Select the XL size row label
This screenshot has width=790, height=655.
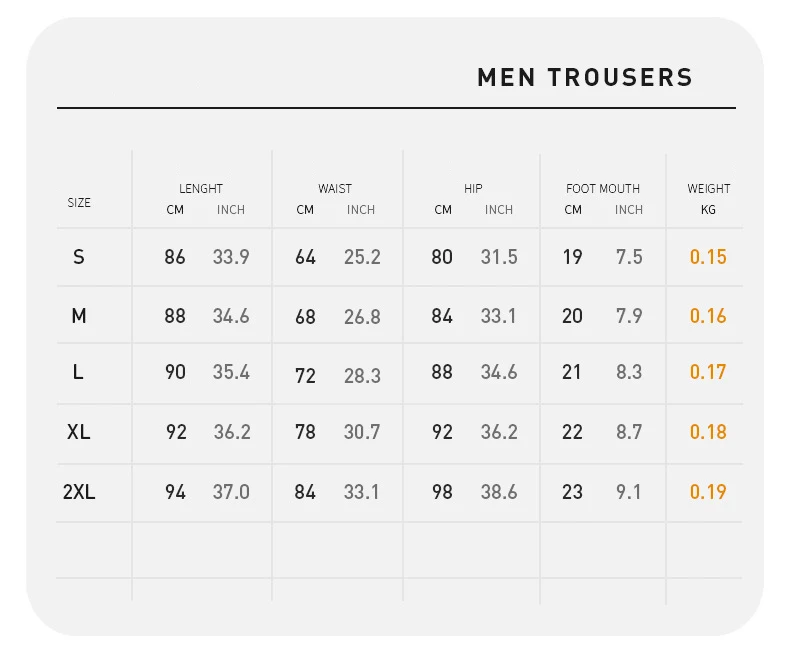[x=79, y=432]
